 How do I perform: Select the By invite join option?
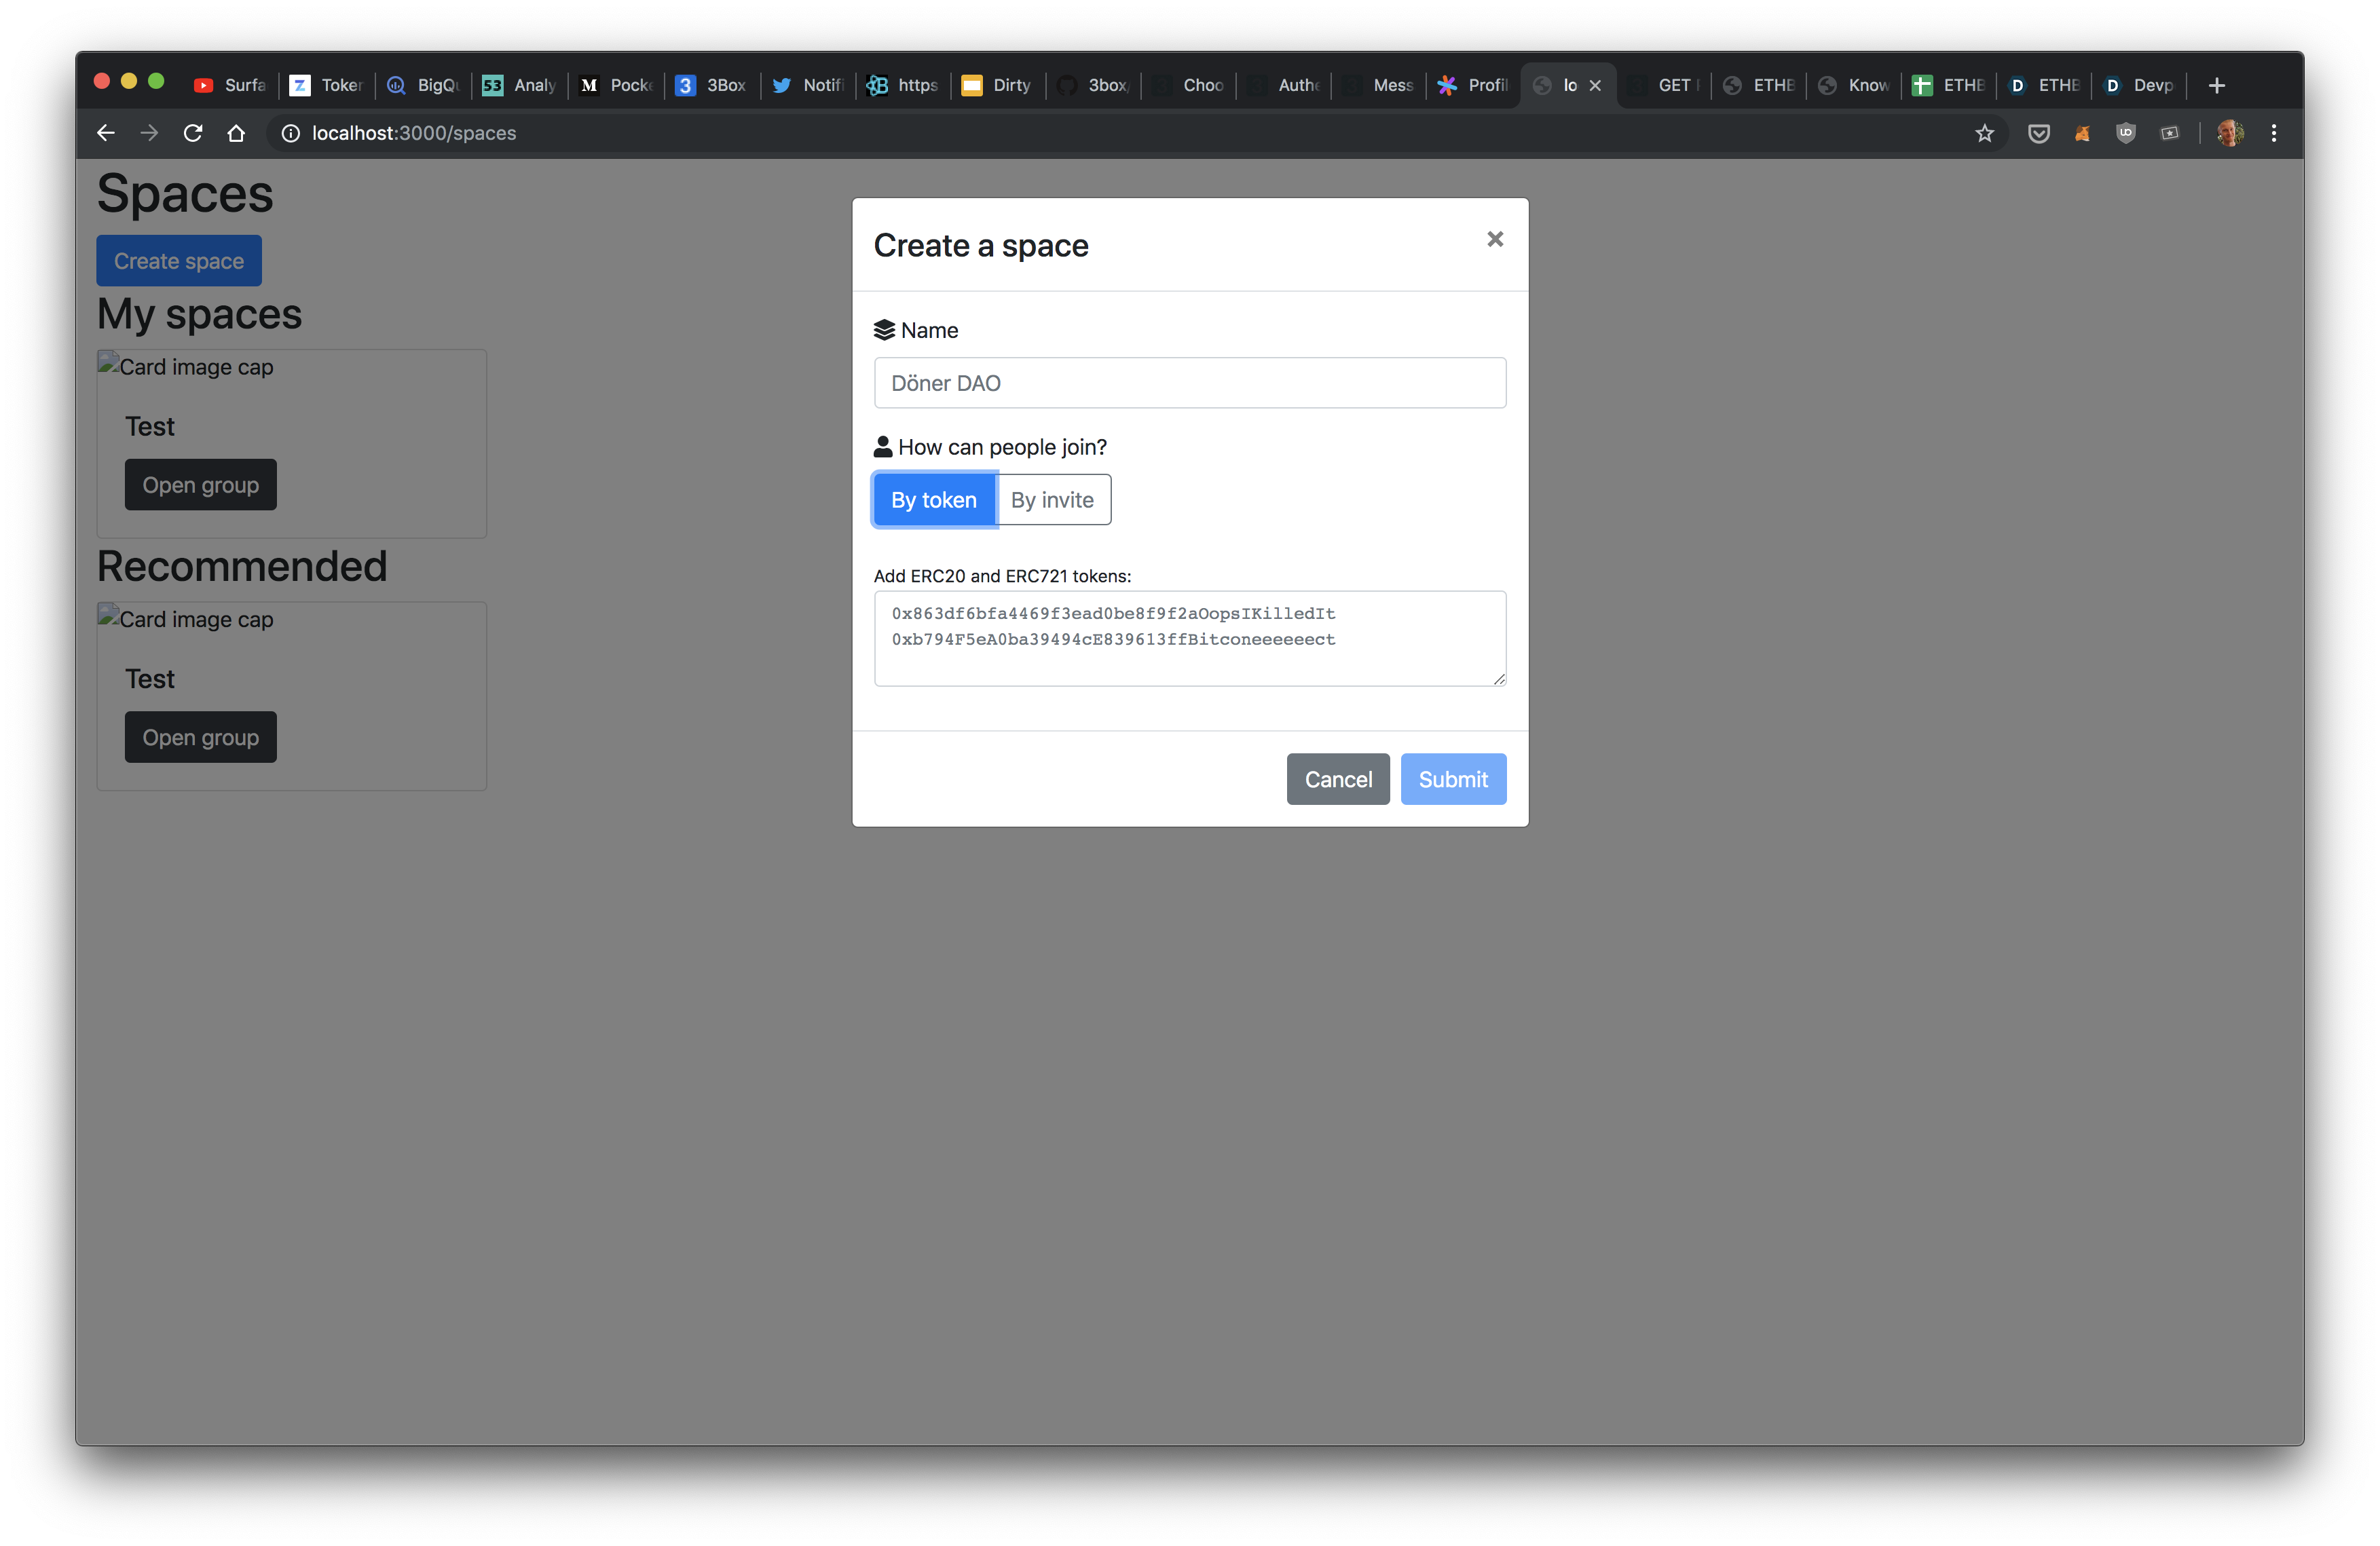point(1052,500)
